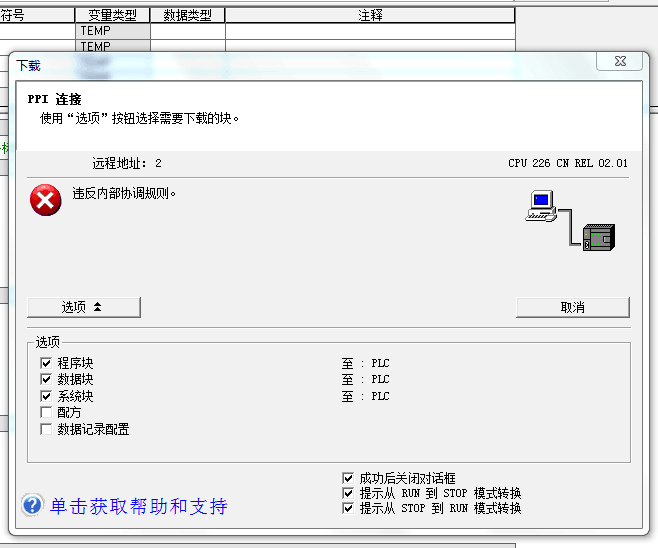Click the red error X icon
The height and width of the screenshot is (548, 658).
pyautogui.click(x=46, y=200)
